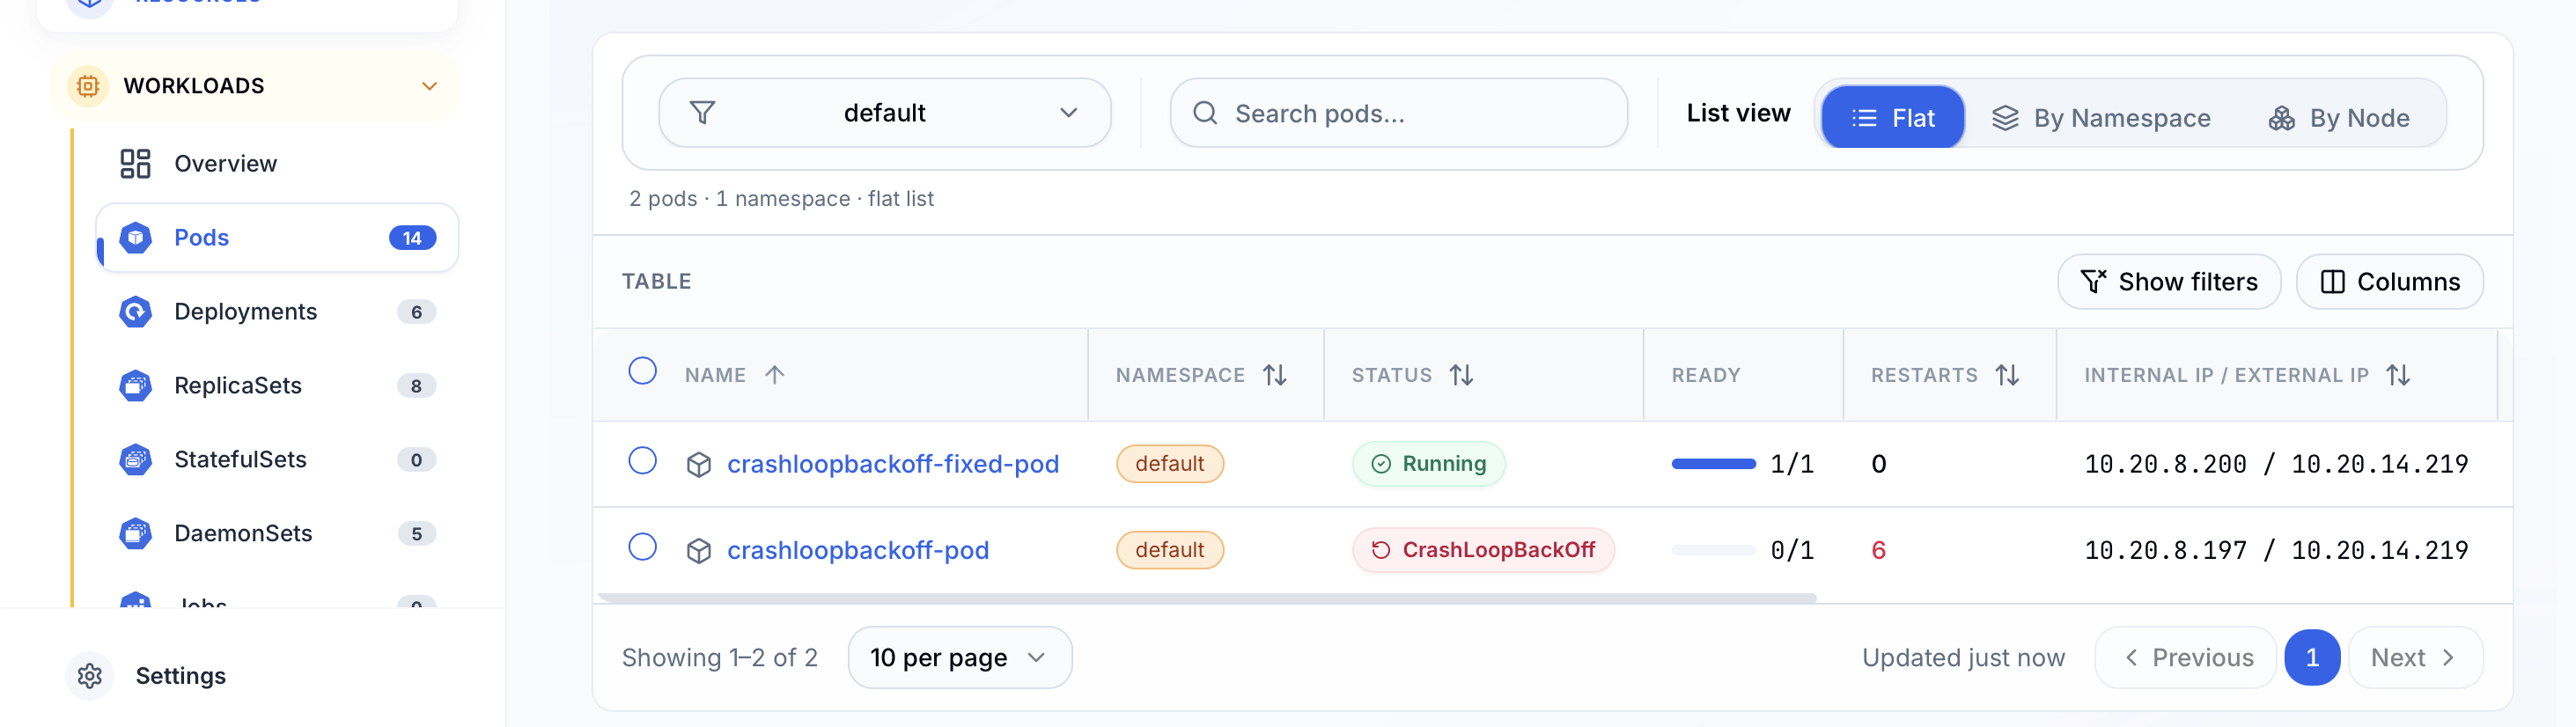
Task: Click the Running status badge
Action: [x=1428, y=464]
